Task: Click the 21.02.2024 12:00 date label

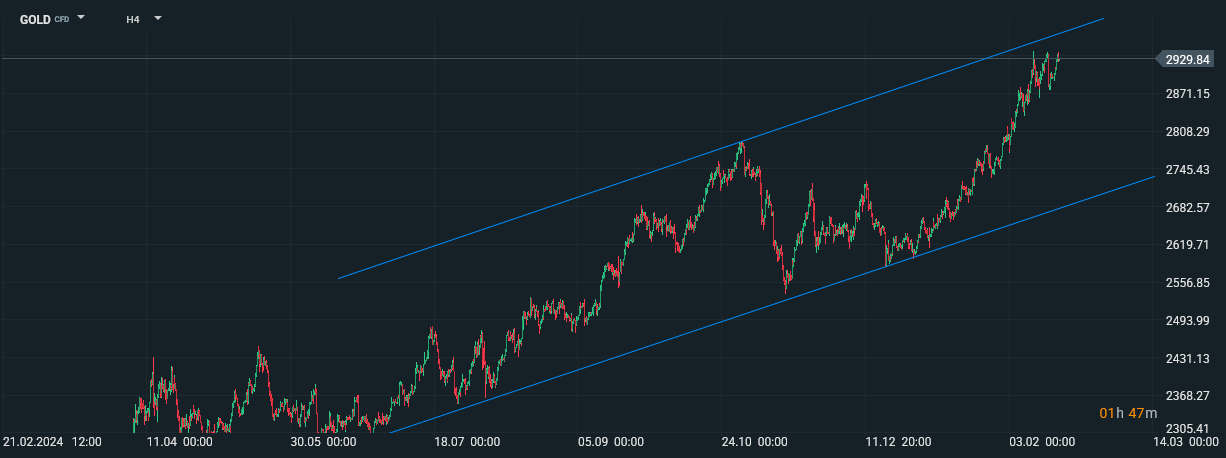Action: click(x=52, y=441)
